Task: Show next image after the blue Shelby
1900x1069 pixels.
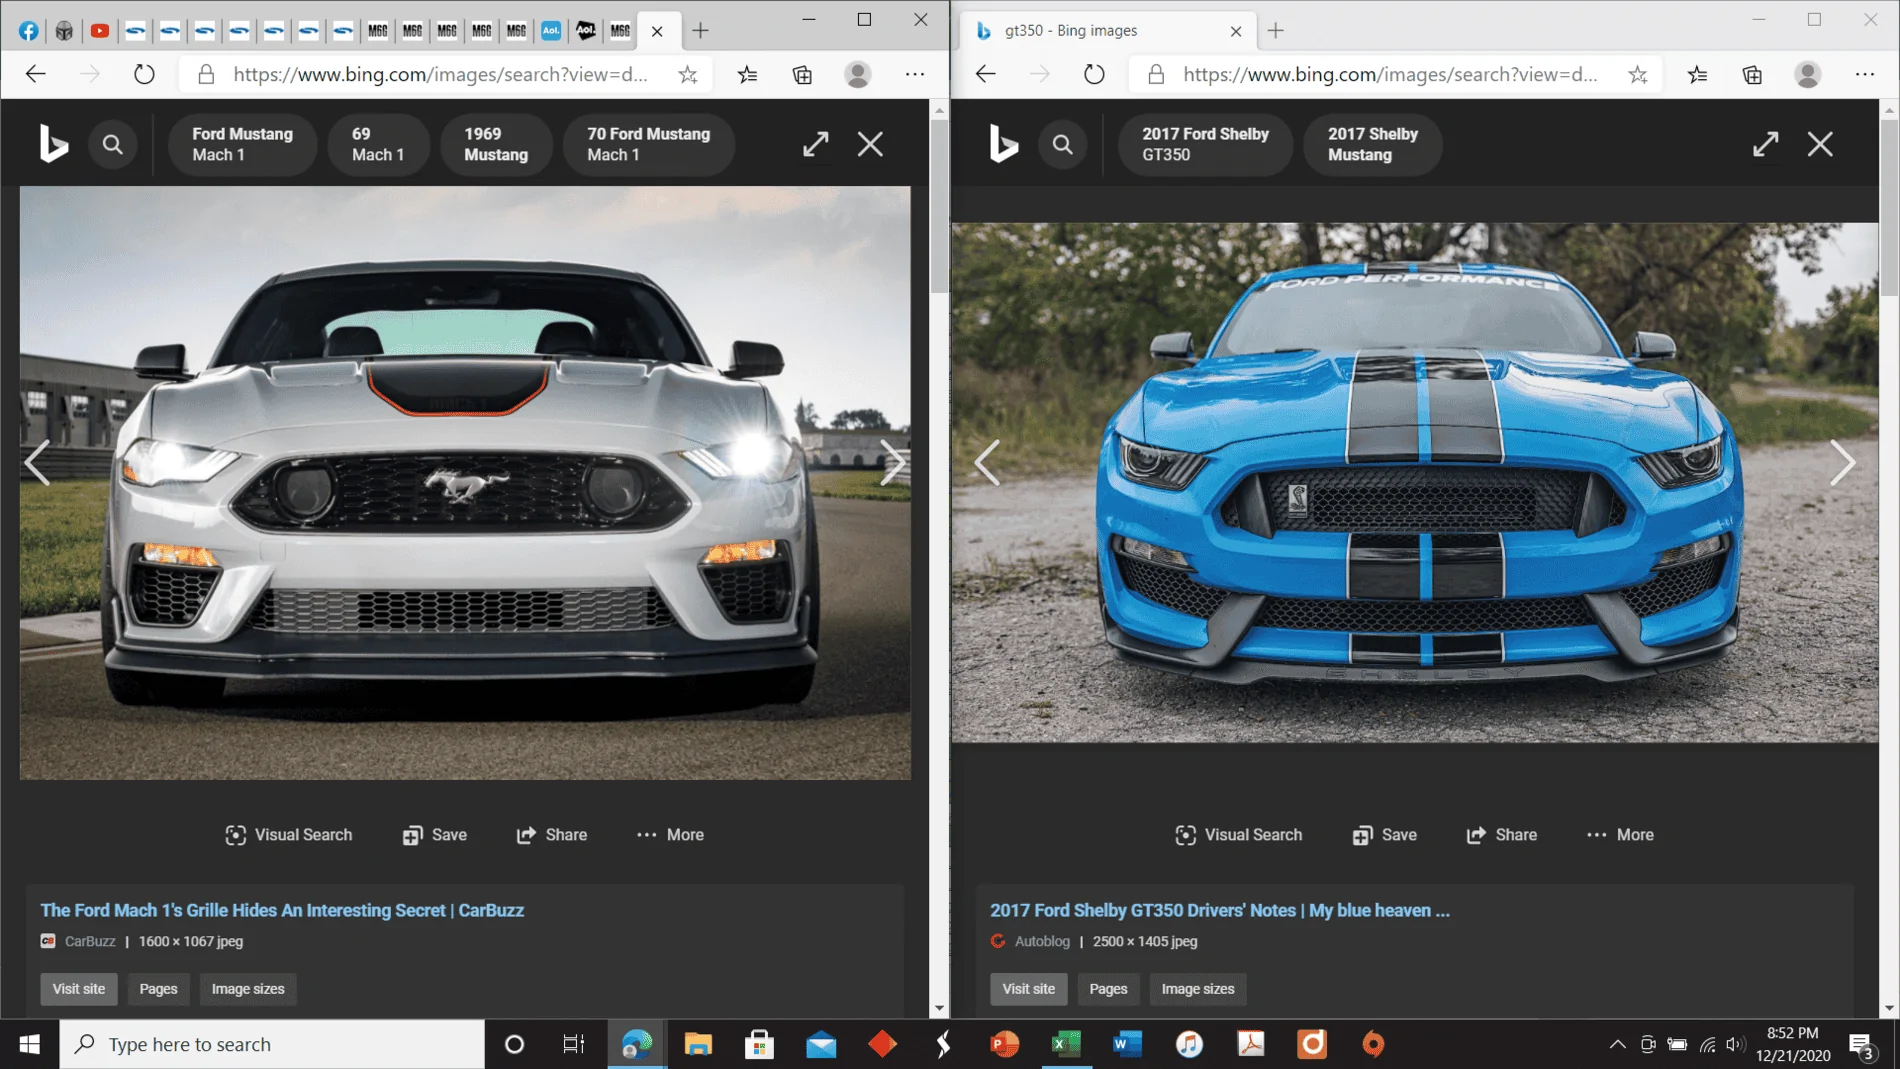Action: tap(1842, 462)
